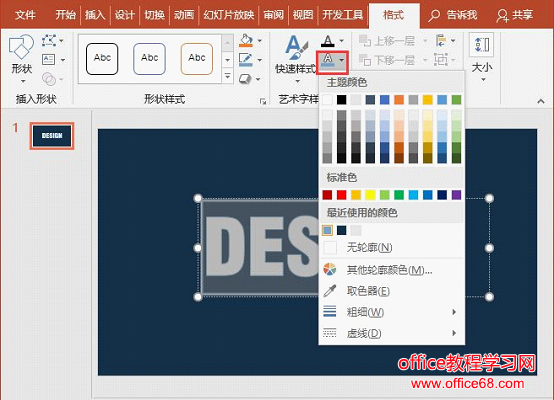
Task: Pick the light blue recently used color
Action: (x=328, y=230)
